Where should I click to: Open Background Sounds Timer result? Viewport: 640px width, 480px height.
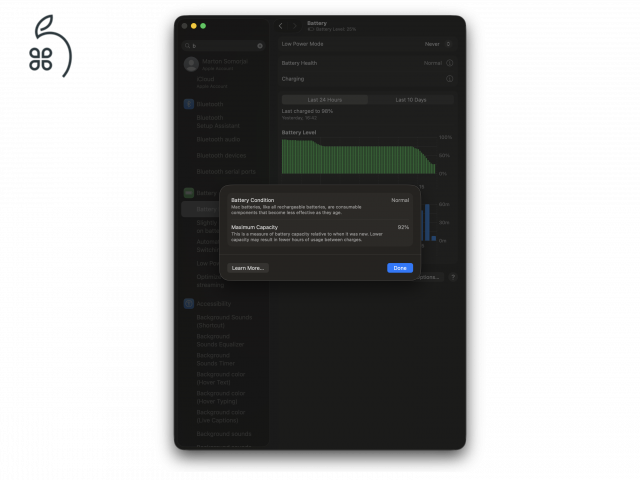point(216,359)
